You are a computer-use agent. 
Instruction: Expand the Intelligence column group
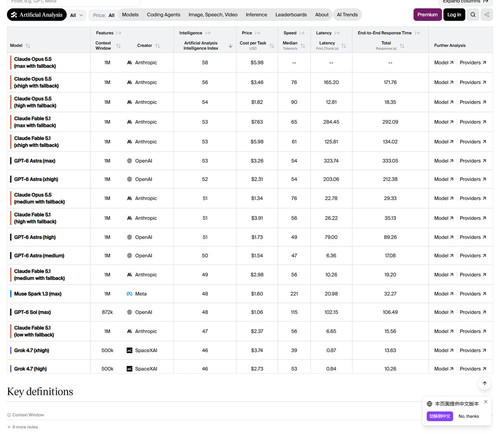pyautogui.click(x=208, y=33)
